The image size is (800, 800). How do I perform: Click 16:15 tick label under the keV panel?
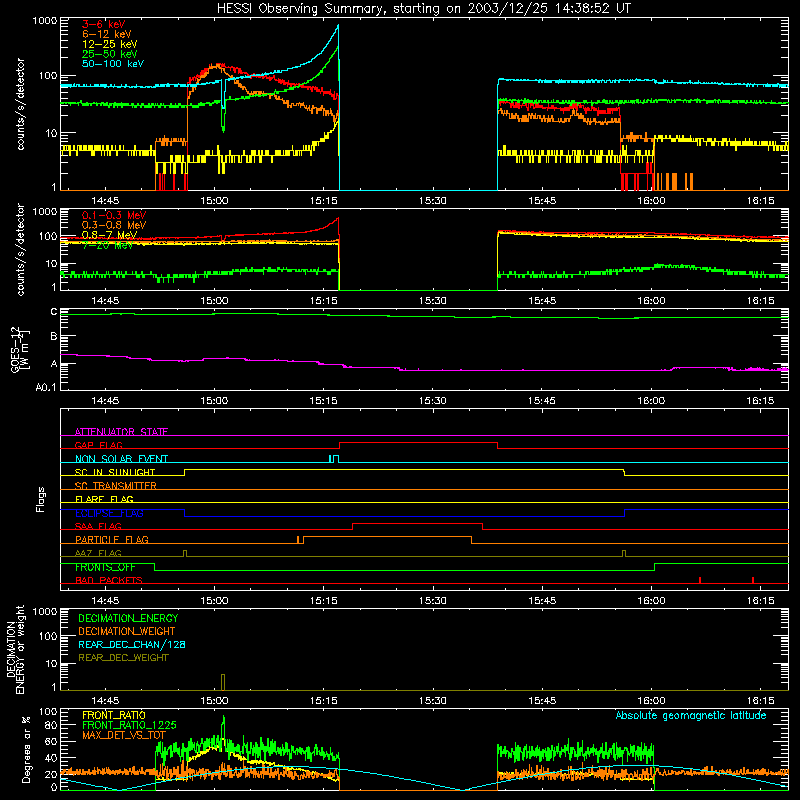point(760,201)
